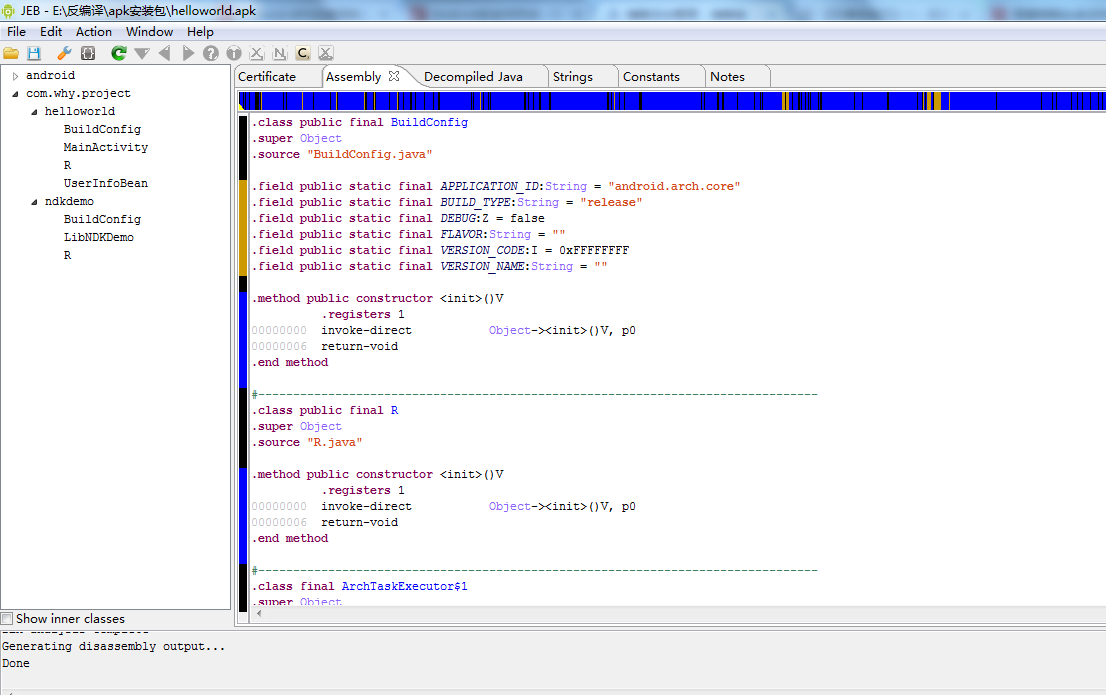Select BuildConfig under helloworld
Screen dimensions: 1106x695
point(102,130)
